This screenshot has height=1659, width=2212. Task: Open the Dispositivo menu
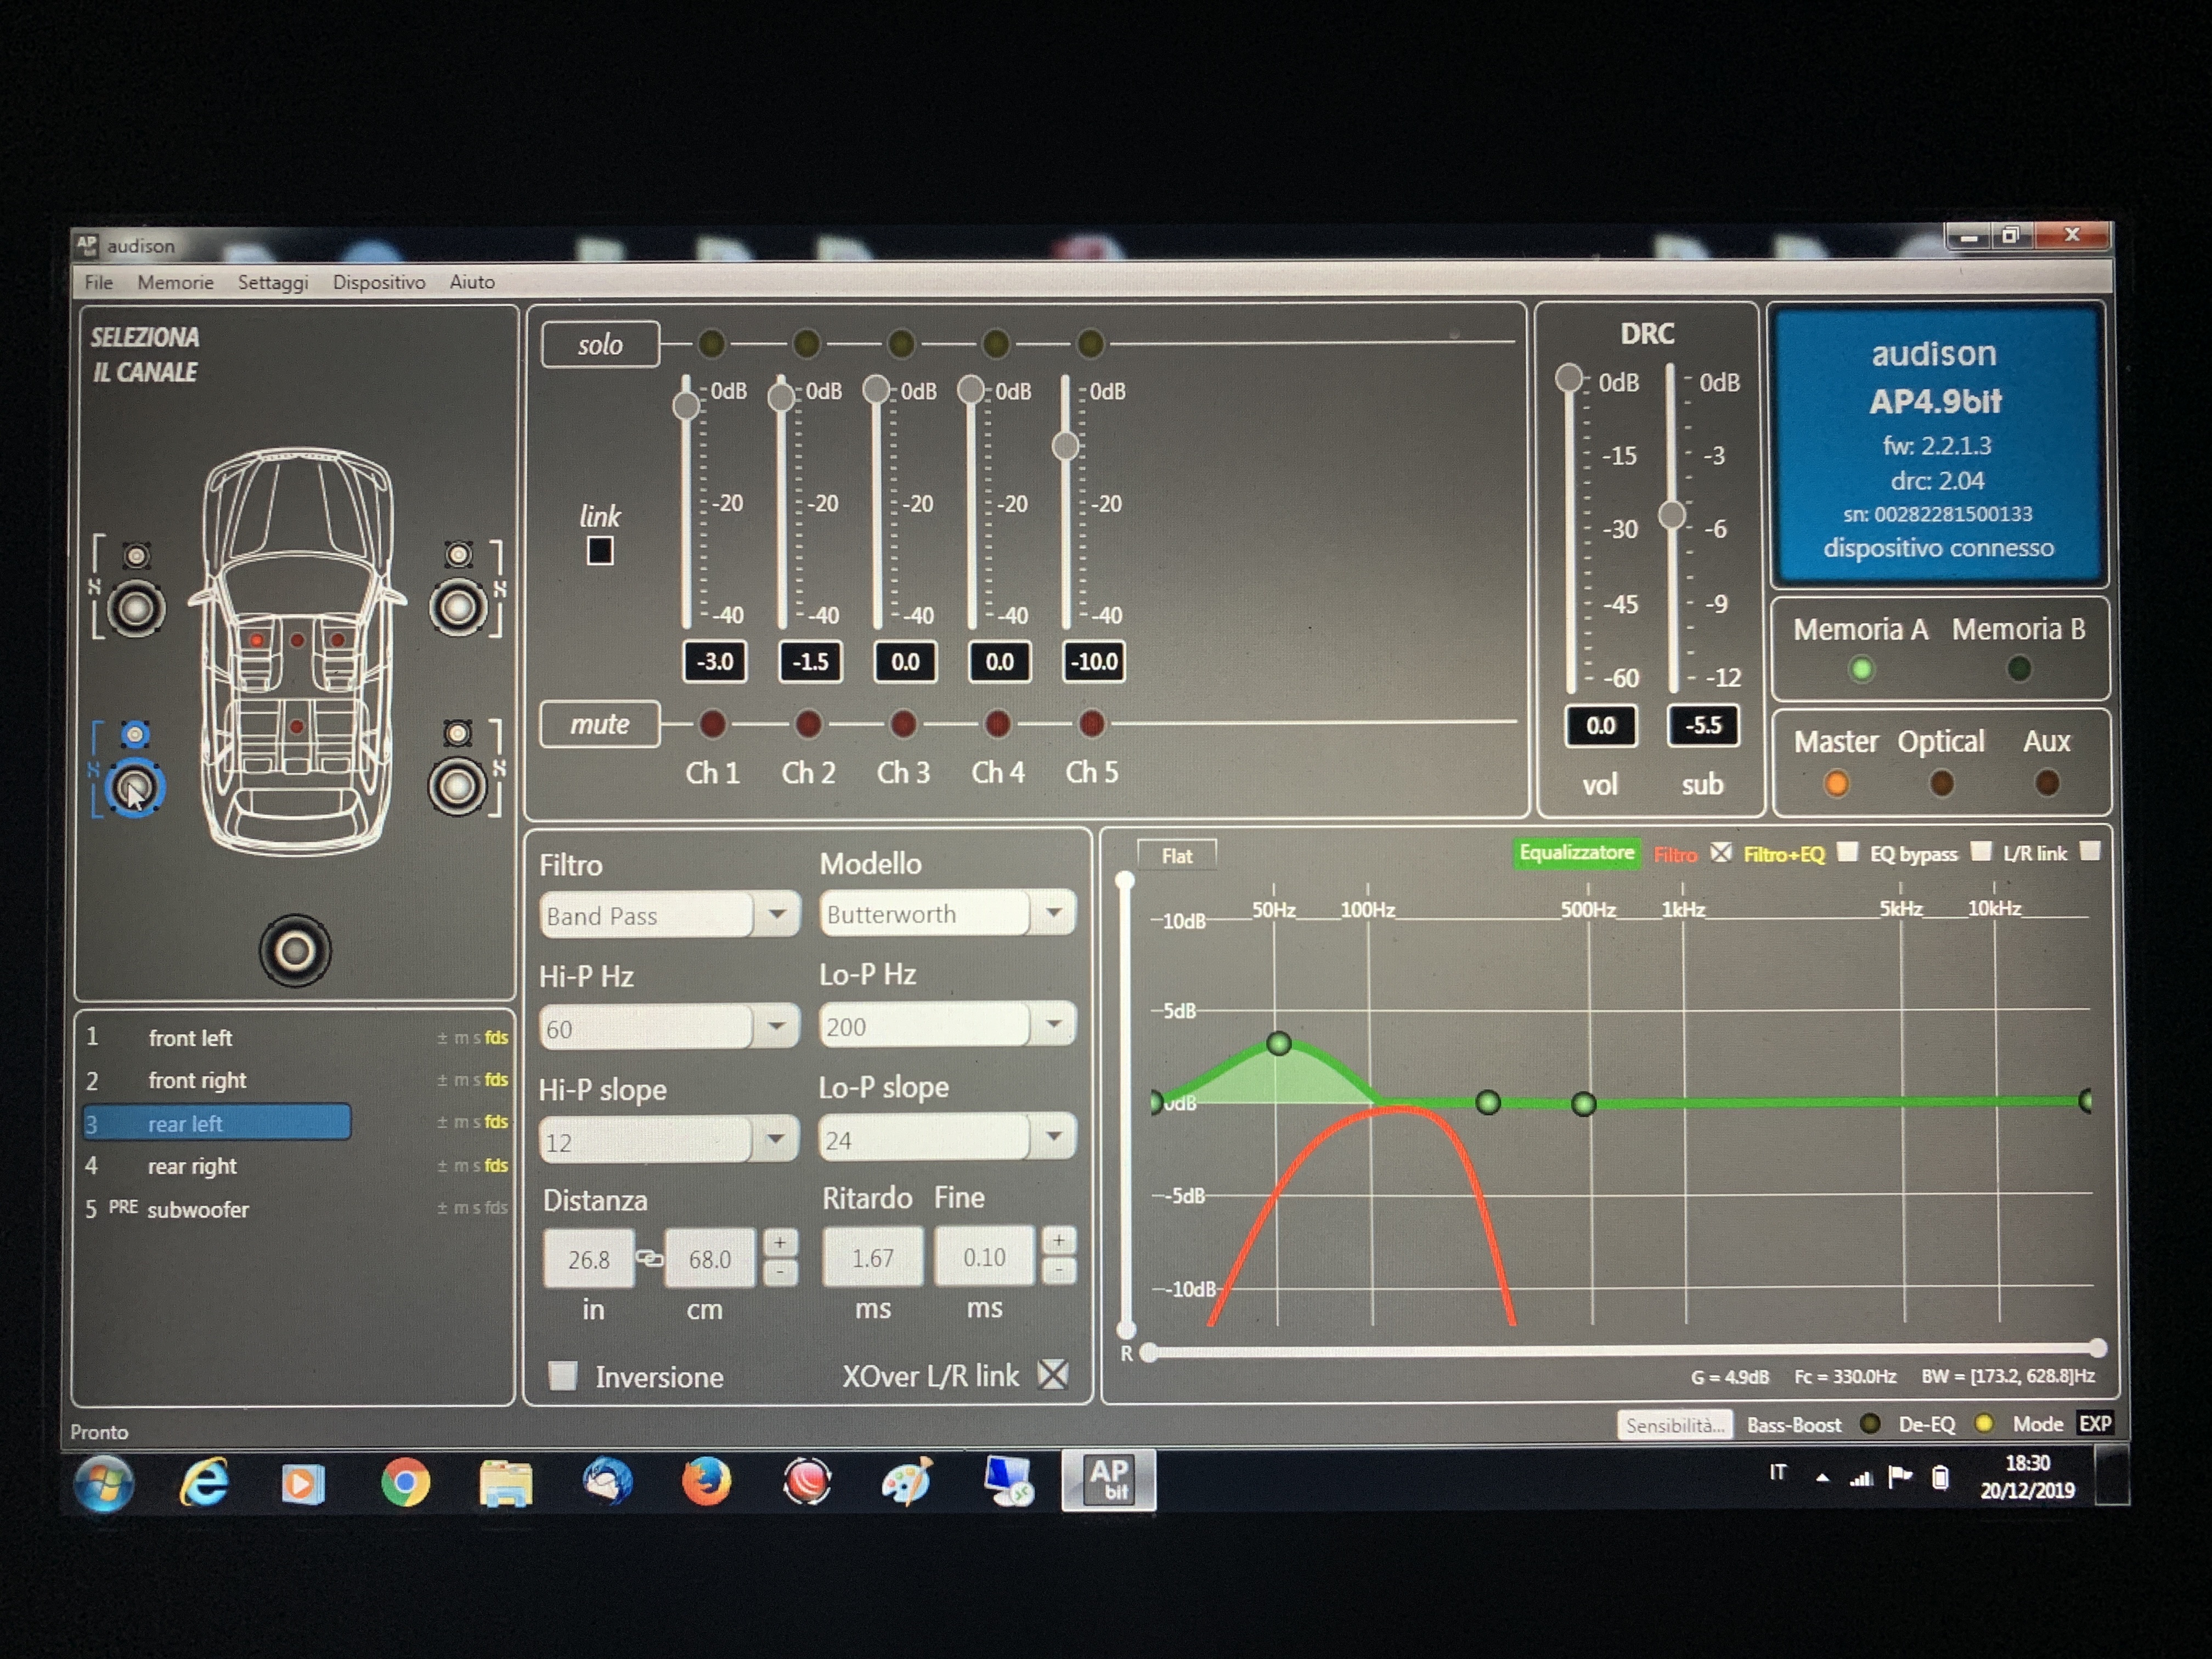[379, 282]
